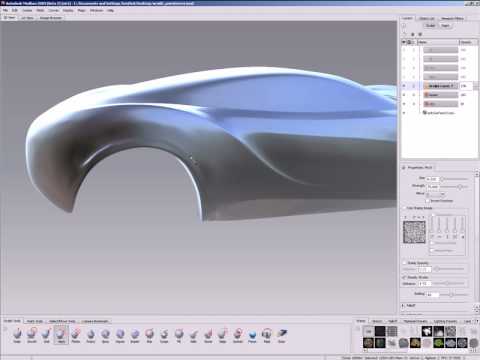Toggle the Steady Stroke checkbox
The height and width of the screenshot is (360, 480).
tap(404, 277)
